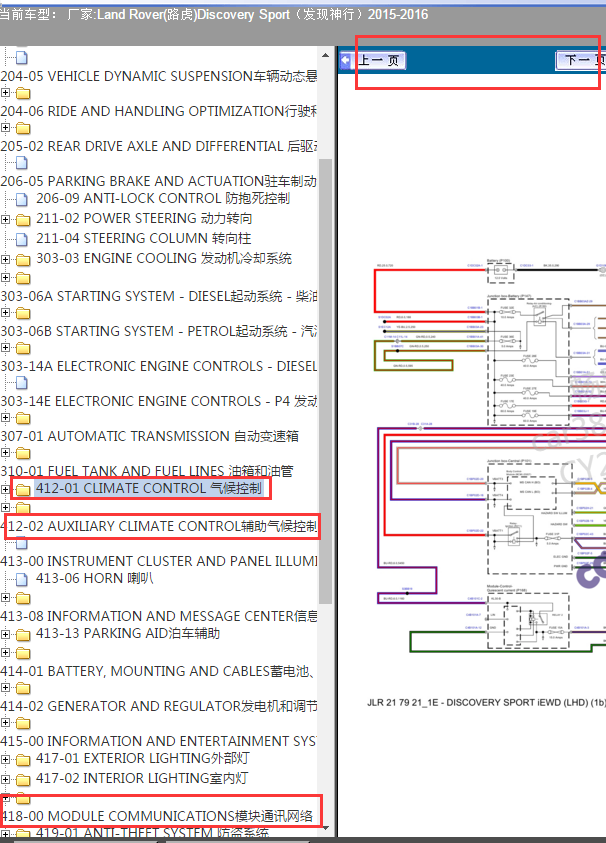The image size is (606, 843).
Task: Click the folder icon for 303-06A STARTING SYSTEM DIESEL
Action: [23, 278]
